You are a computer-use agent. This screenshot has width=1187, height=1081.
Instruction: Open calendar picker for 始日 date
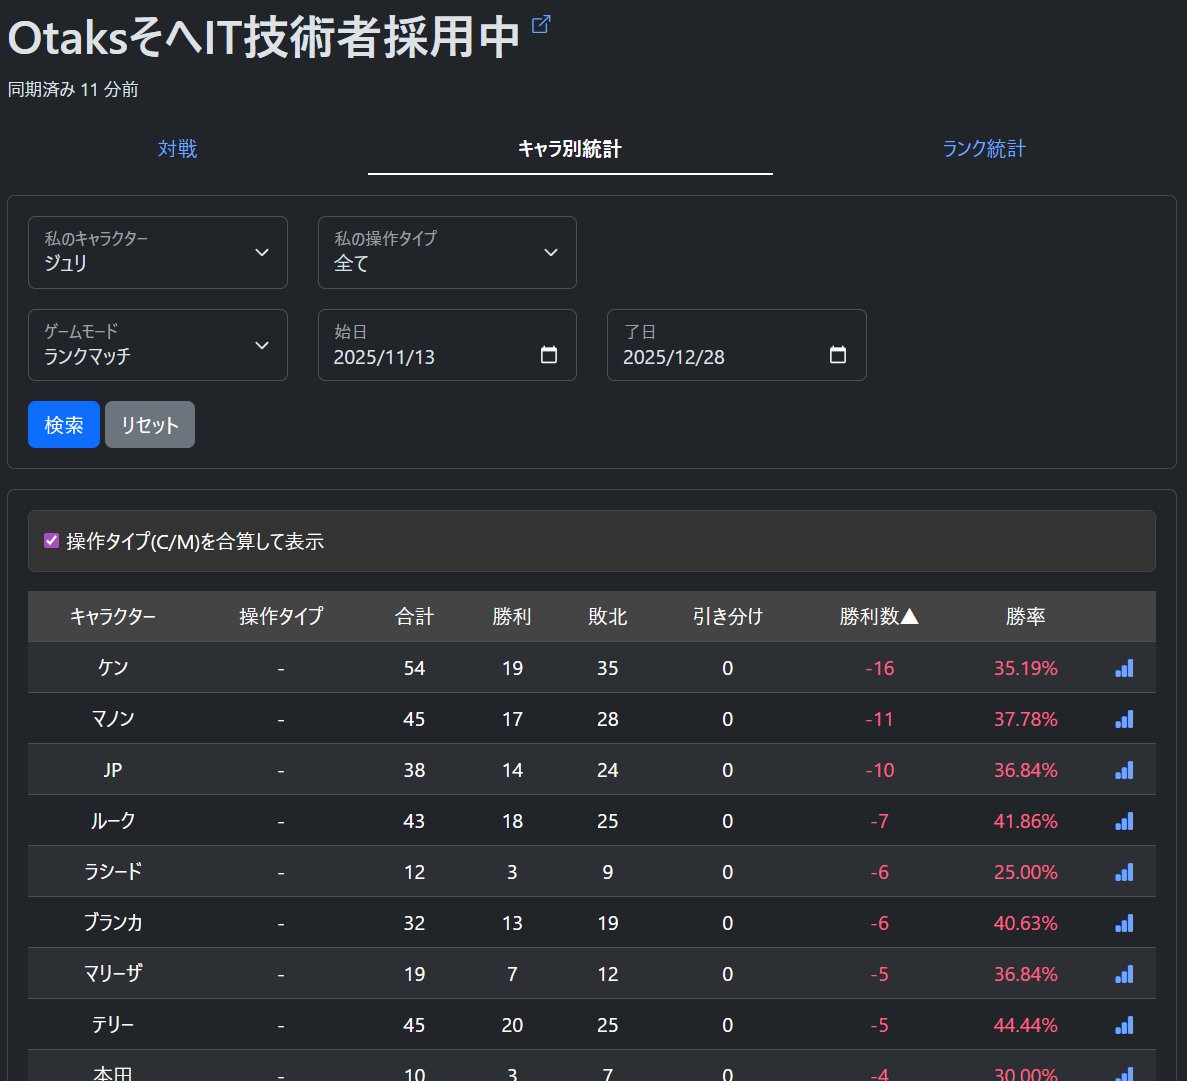click(549, 354)
